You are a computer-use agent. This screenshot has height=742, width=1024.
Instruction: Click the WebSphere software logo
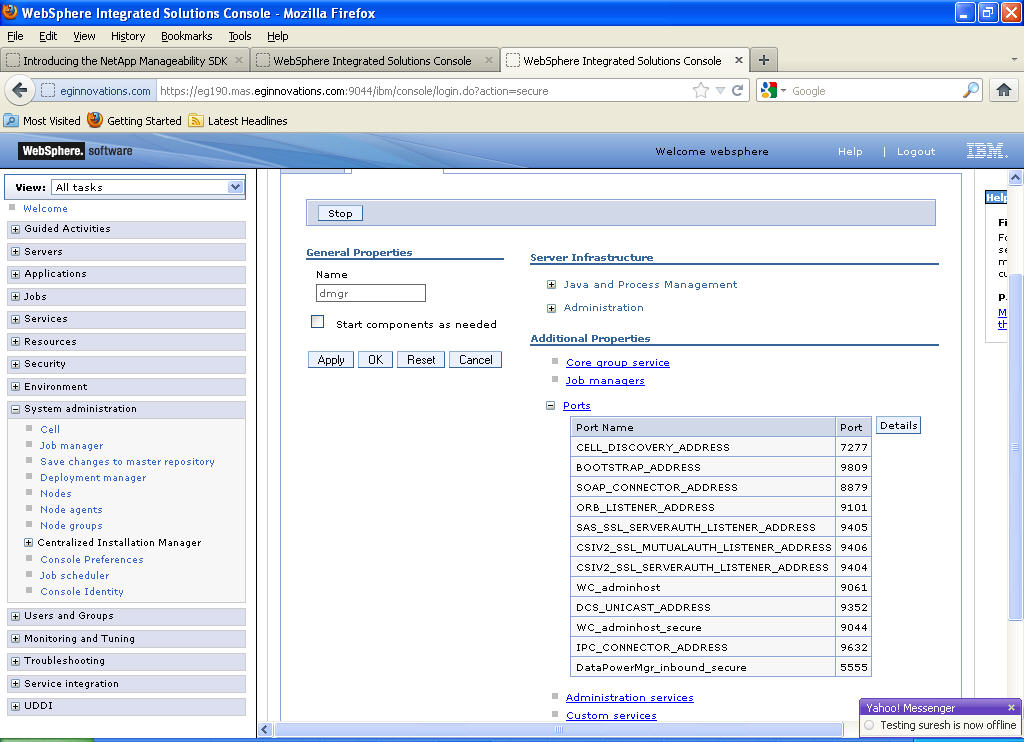[x=76, y=151]
